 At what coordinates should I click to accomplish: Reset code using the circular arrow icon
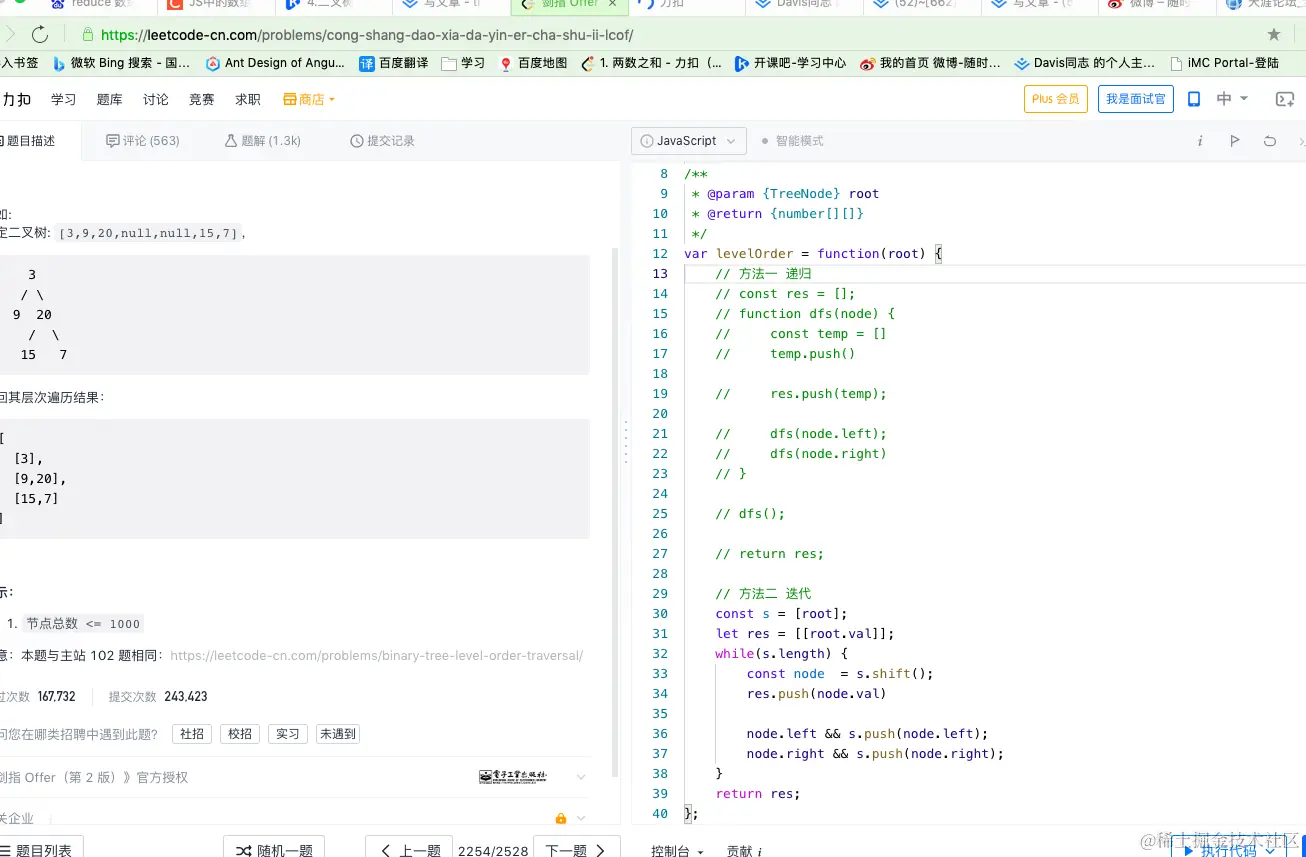point(1270,141)
